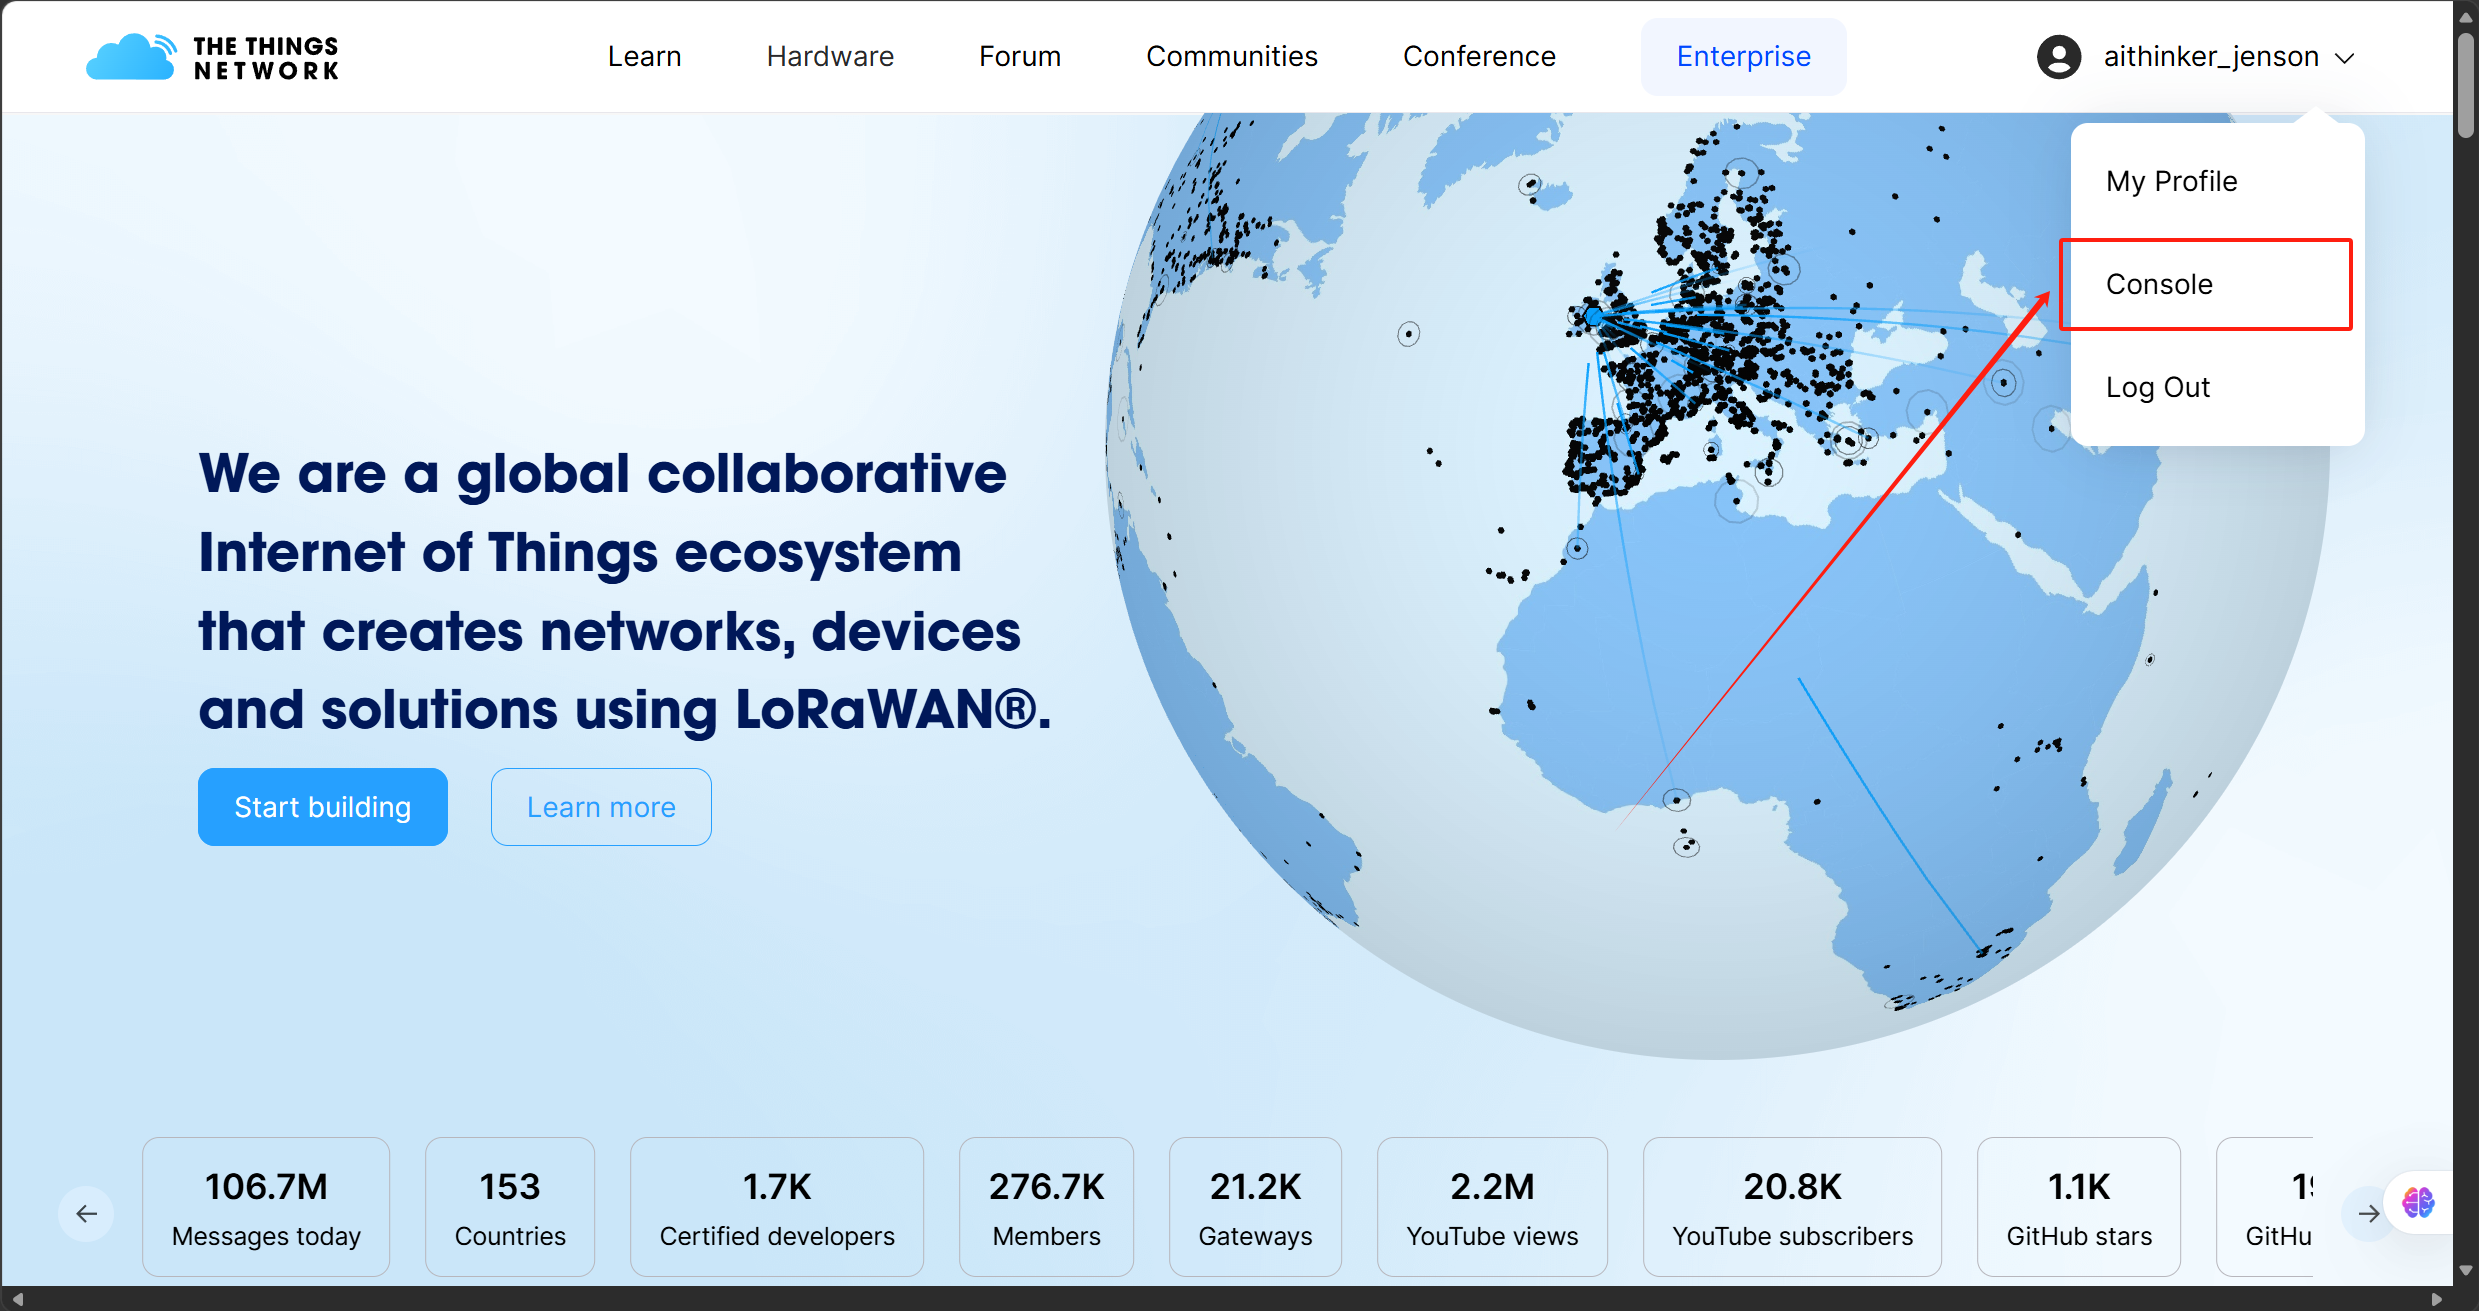Open the Communities menu
The width and height of the screenshot is (2479, 1311).
pyautogui.click(x=1232, y=57)
